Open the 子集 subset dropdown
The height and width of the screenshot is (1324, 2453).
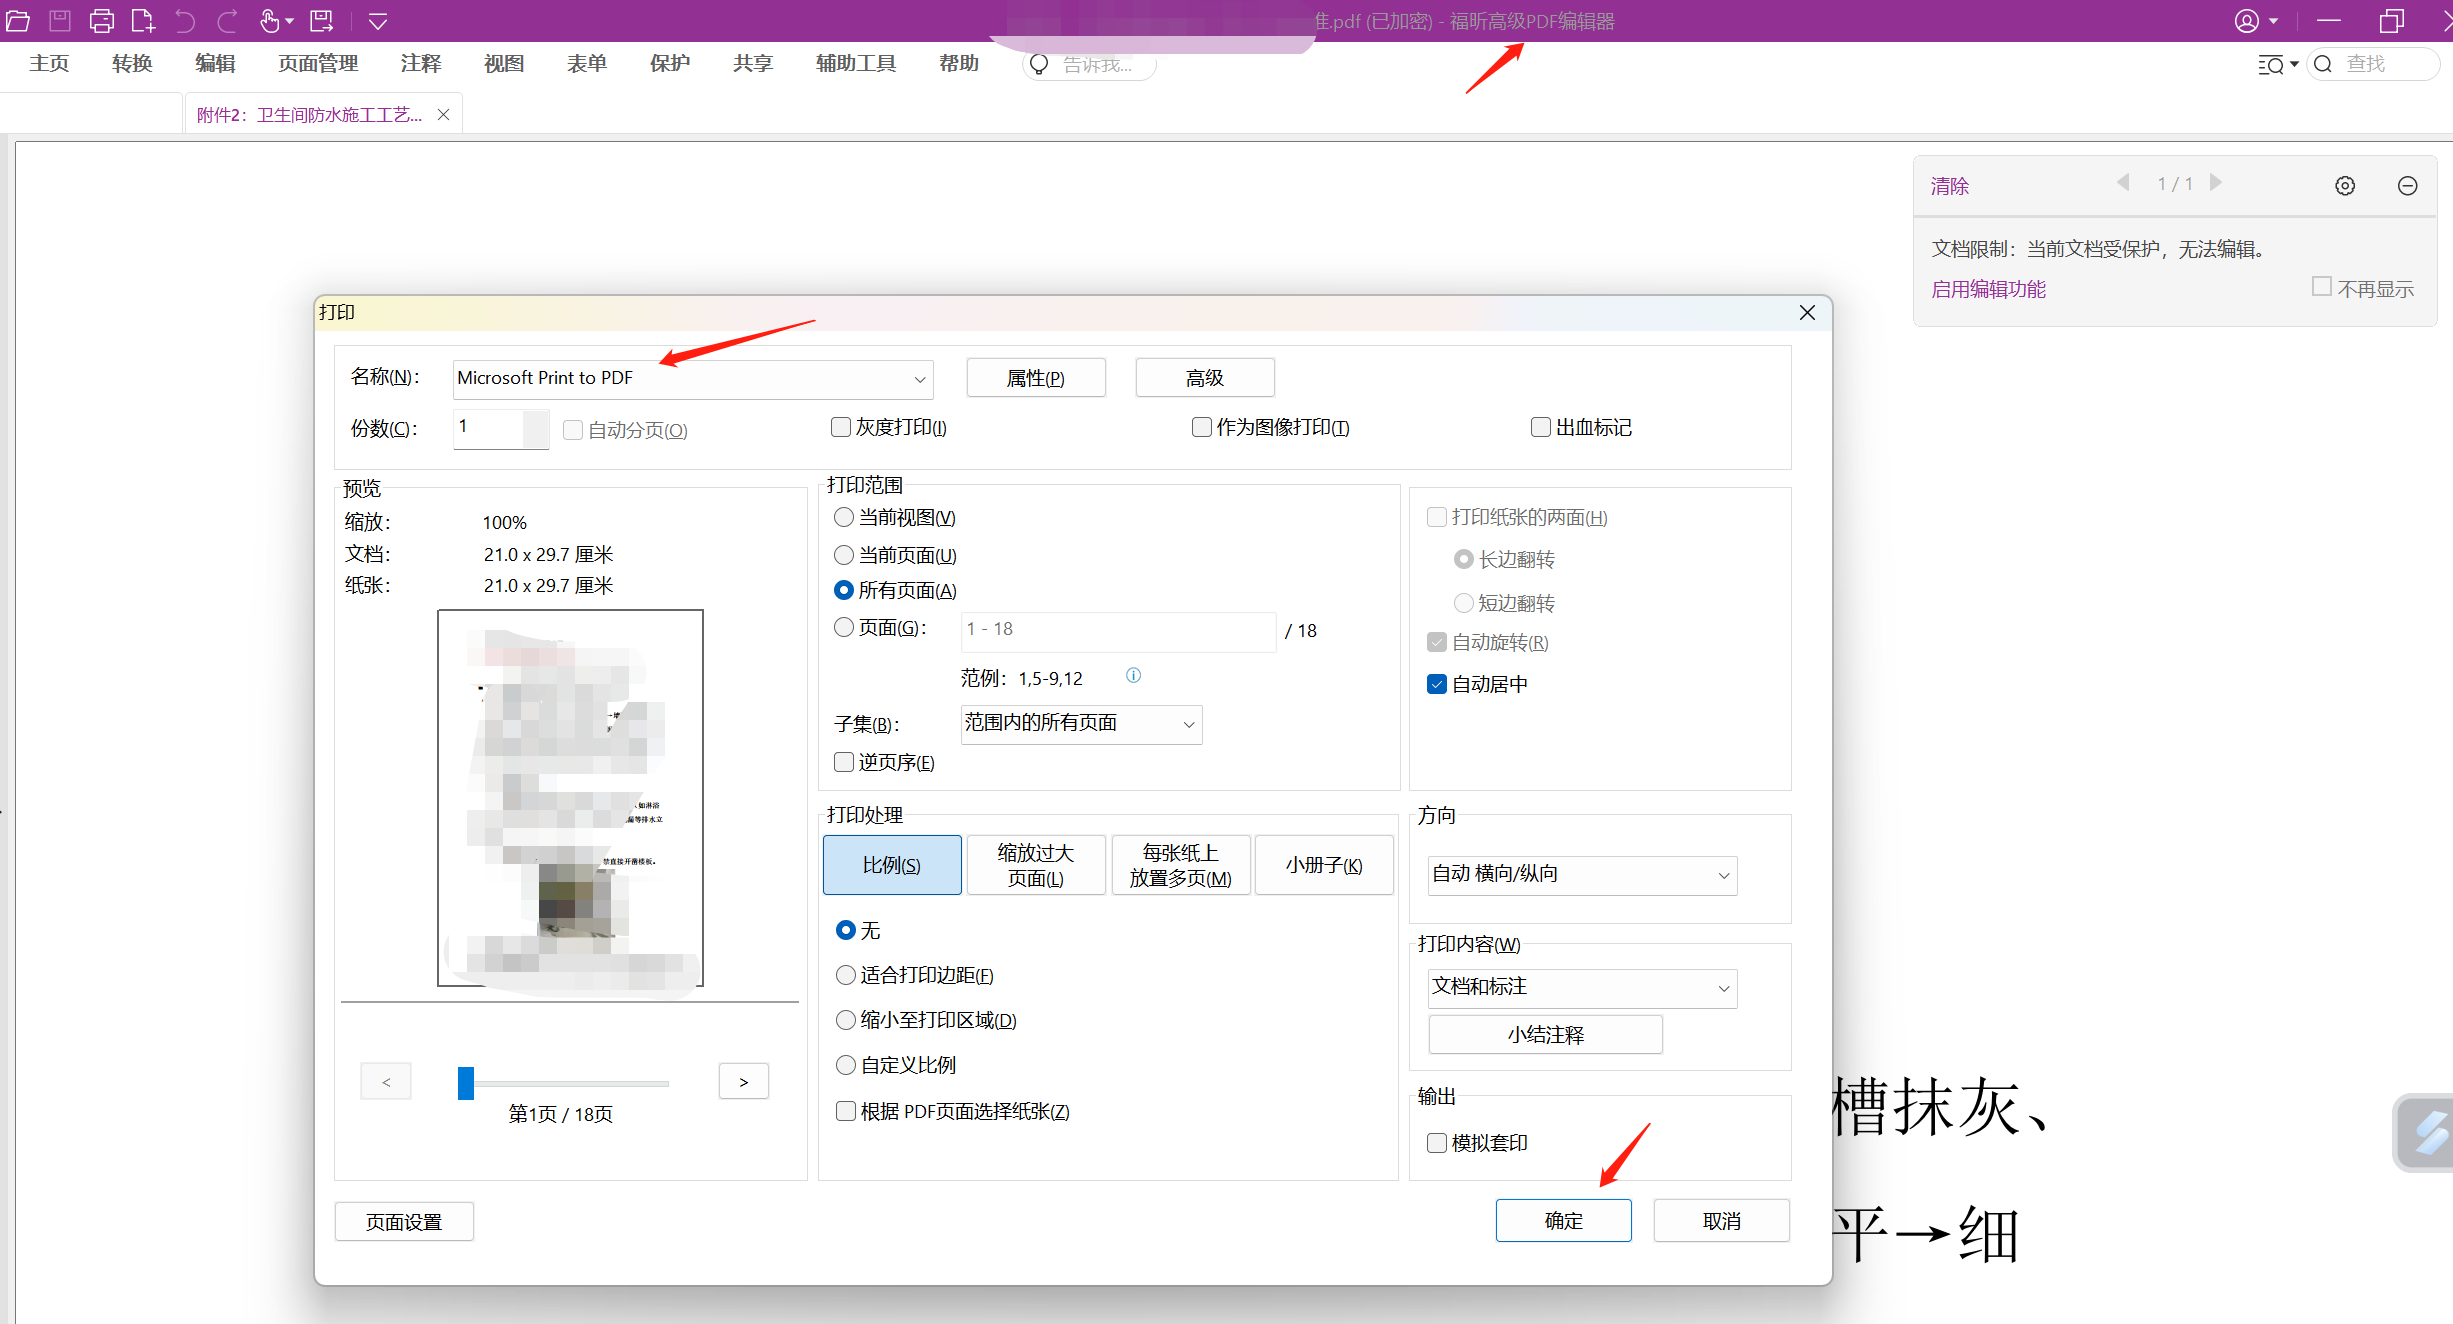point(1187,724)
